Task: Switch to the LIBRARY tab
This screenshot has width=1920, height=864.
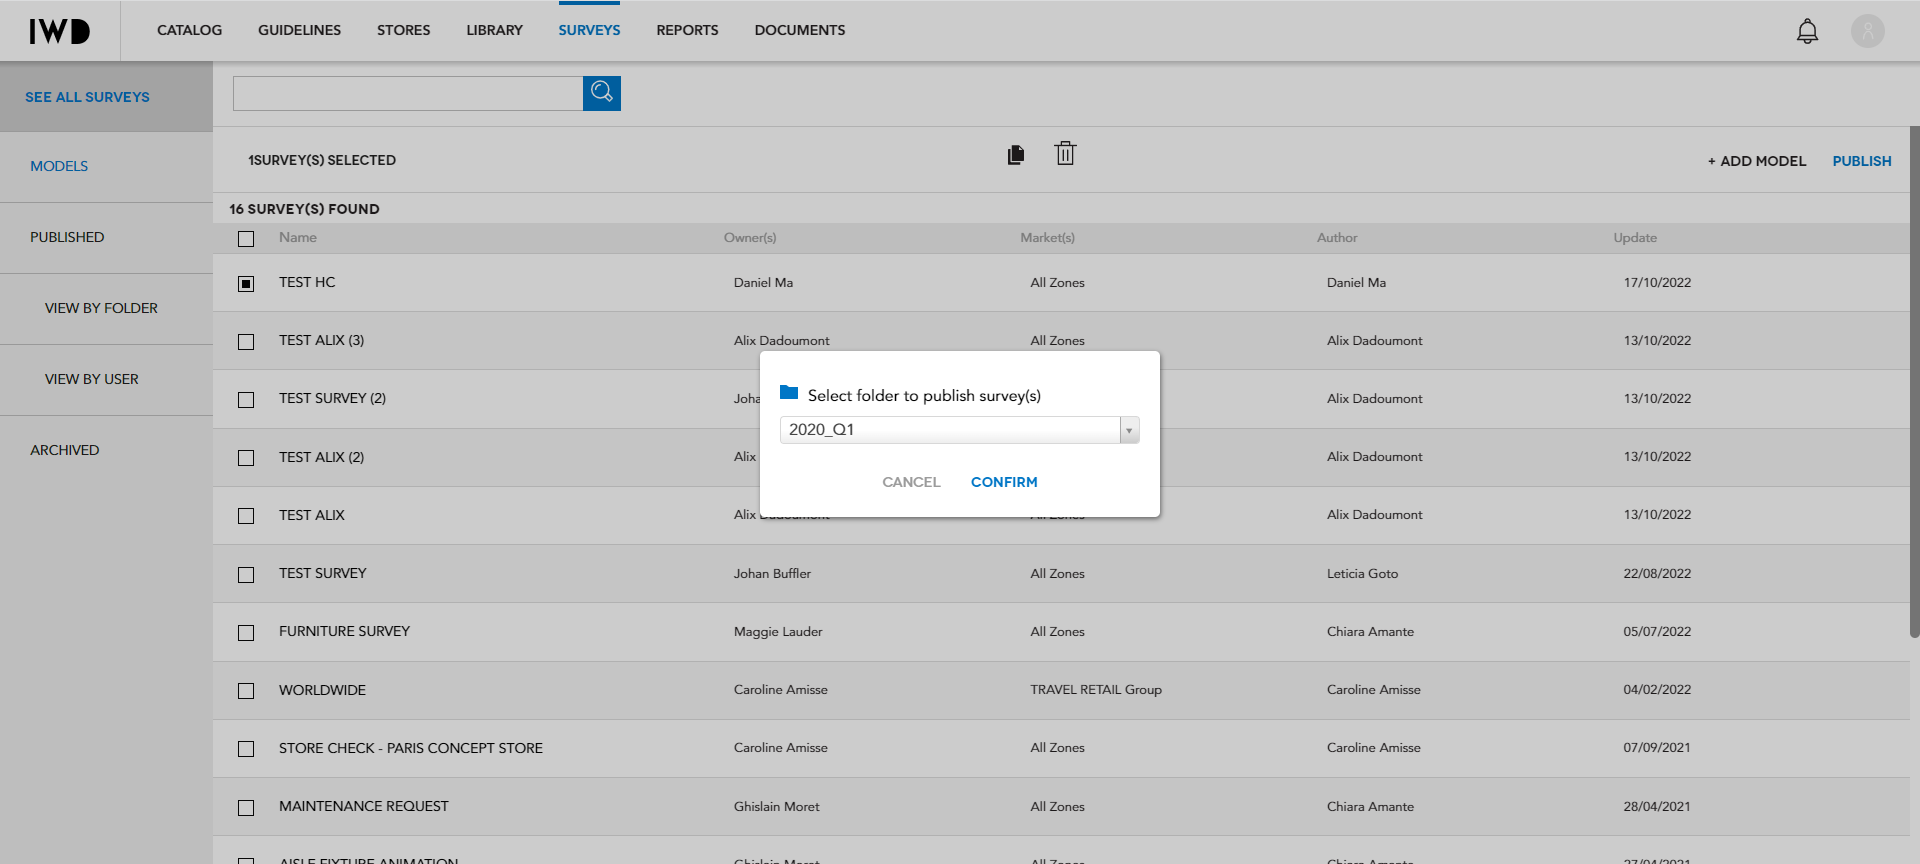Action: 494,30
